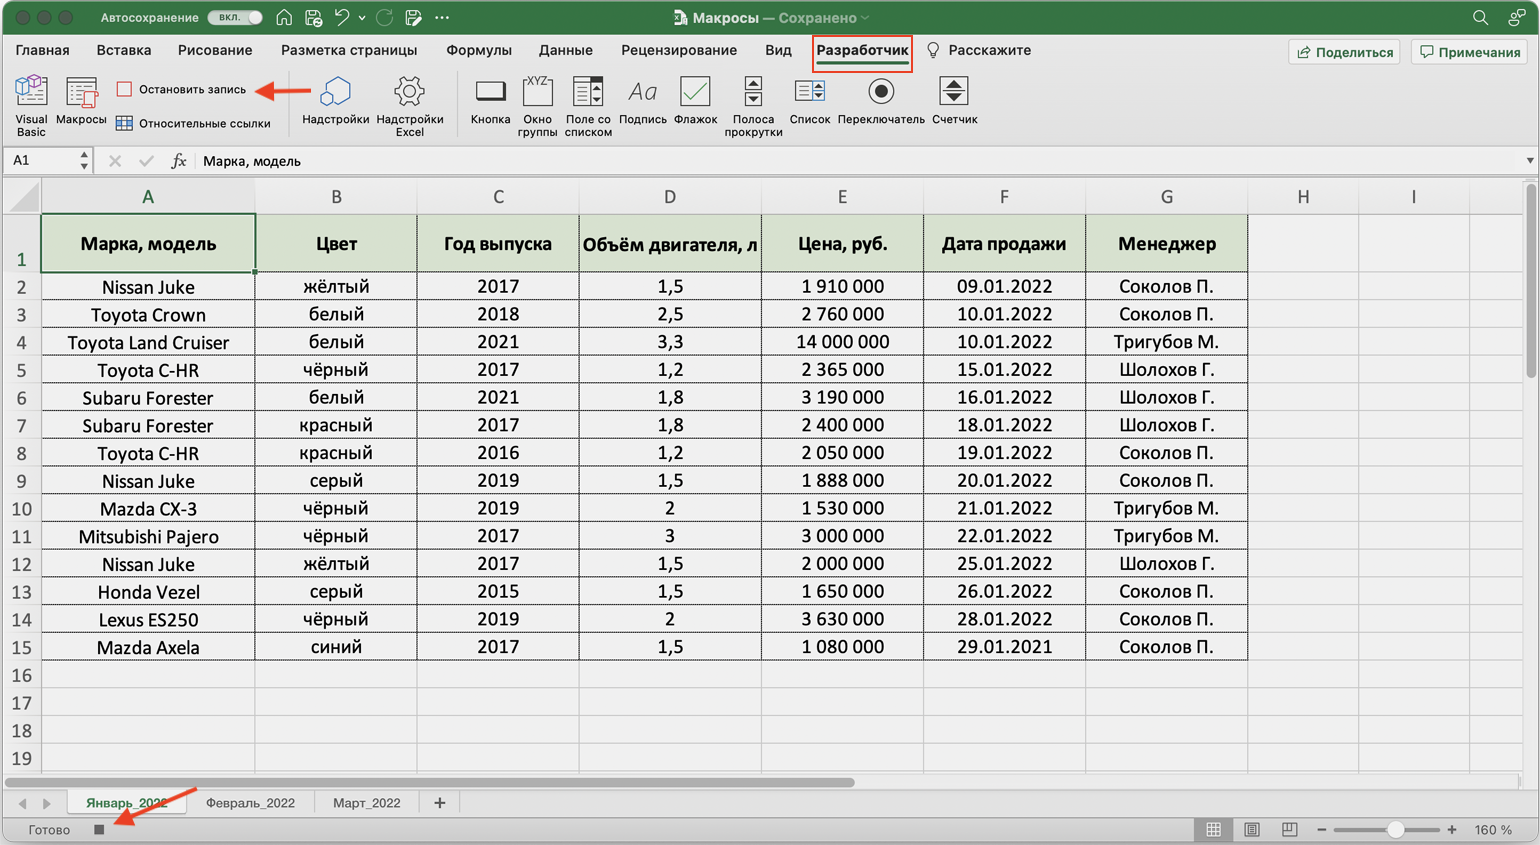Switch to Page Layout view
Image resolution: width=1540 pixels, height=845 pixels.
[1251, 829]
